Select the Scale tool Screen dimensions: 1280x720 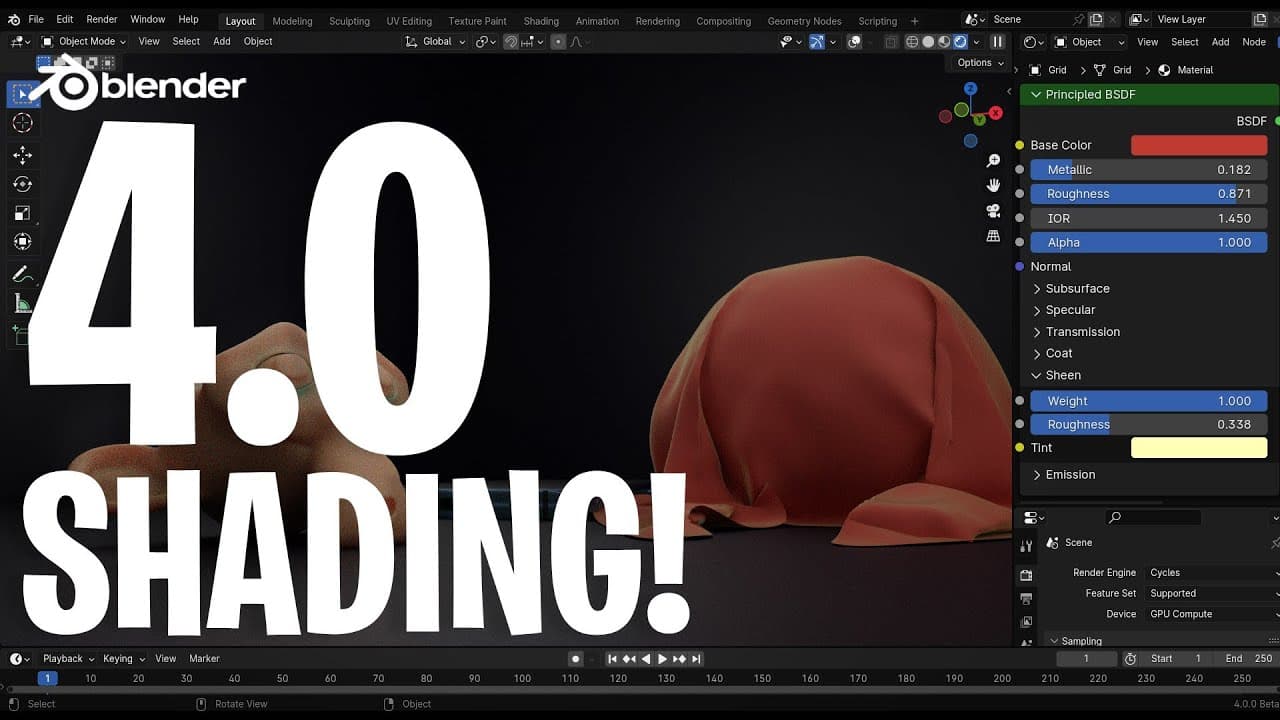(x=22, y=213)
